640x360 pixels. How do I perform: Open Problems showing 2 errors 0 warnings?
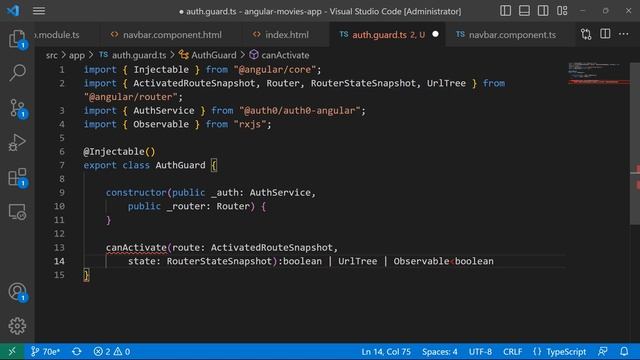tap(112, 351)
